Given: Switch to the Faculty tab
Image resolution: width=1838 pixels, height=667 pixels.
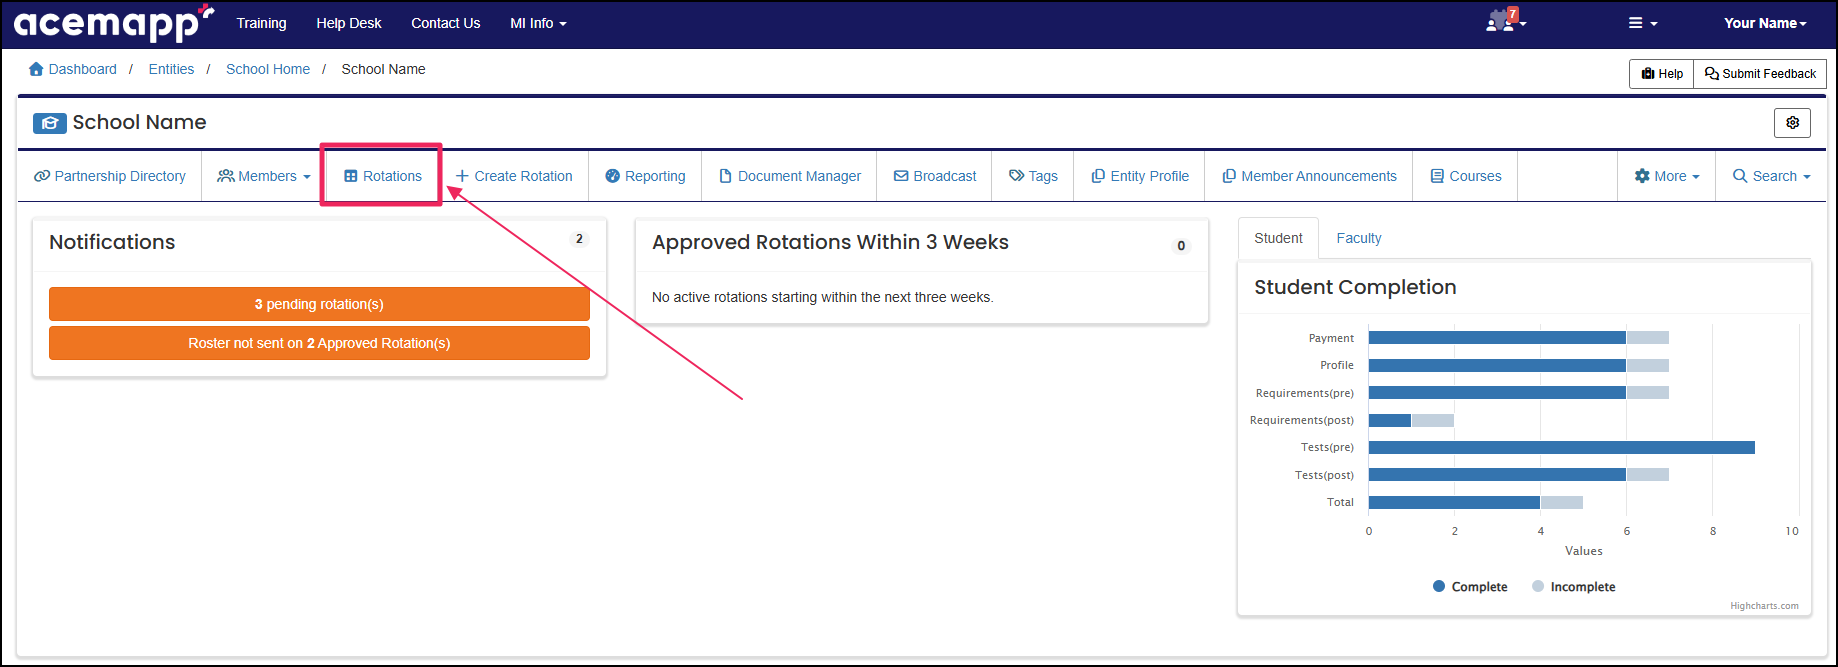Looking at the screenshot, I should [1359, 238].
